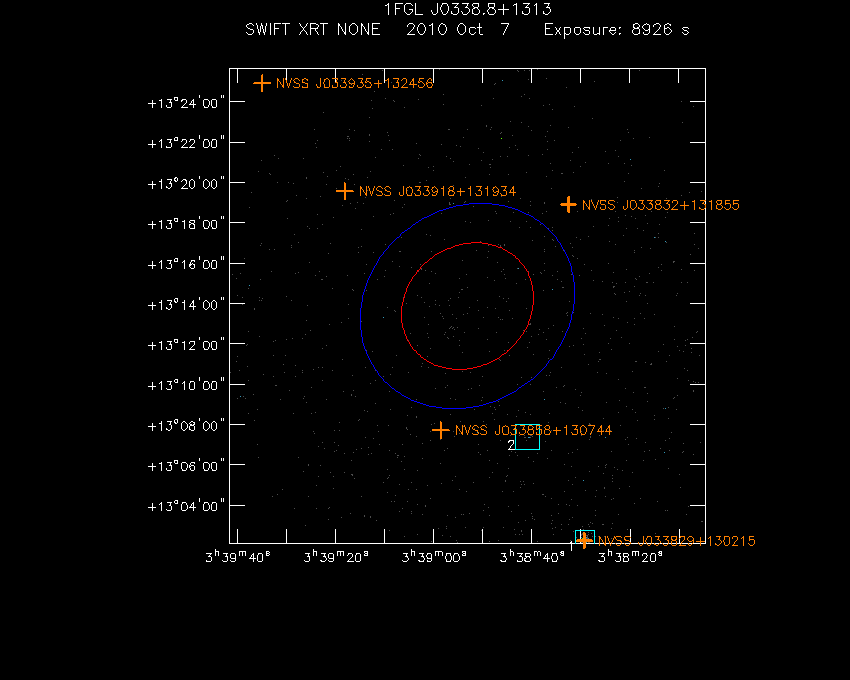This screenshot has width=850, height=680.
Task: Click the declination label +13°18'00"
Action: click(186, 224)
